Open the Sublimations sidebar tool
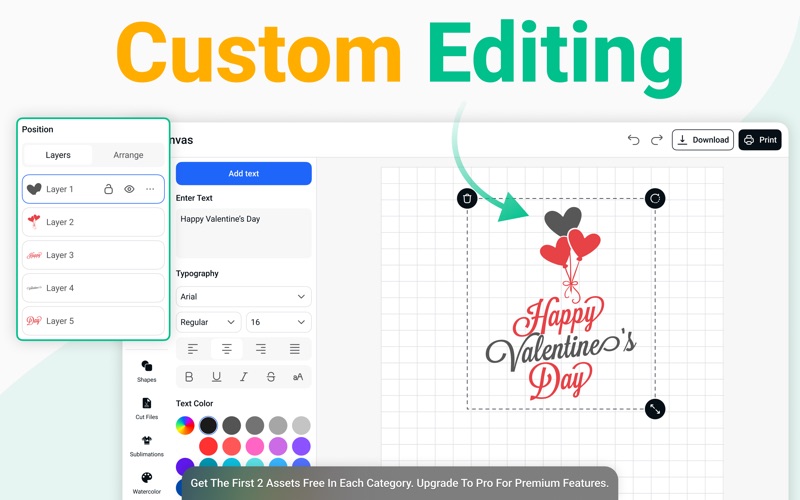 tap(146, 445)
